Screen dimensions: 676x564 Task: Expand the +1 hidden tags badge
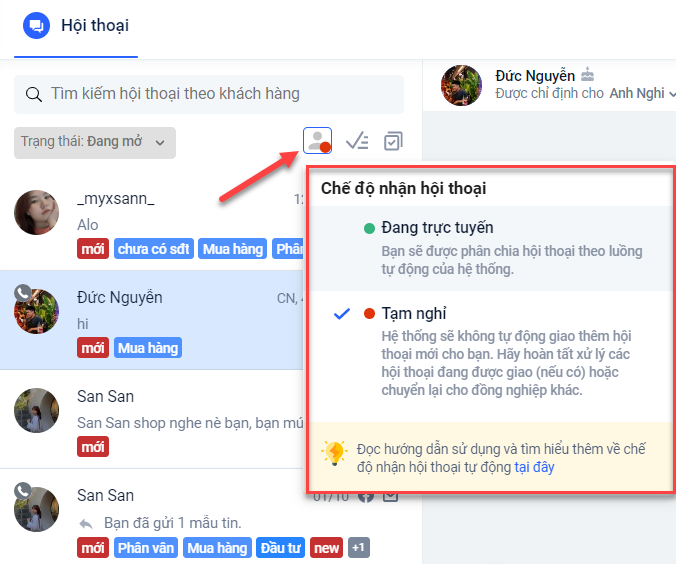tap(359, 548)
